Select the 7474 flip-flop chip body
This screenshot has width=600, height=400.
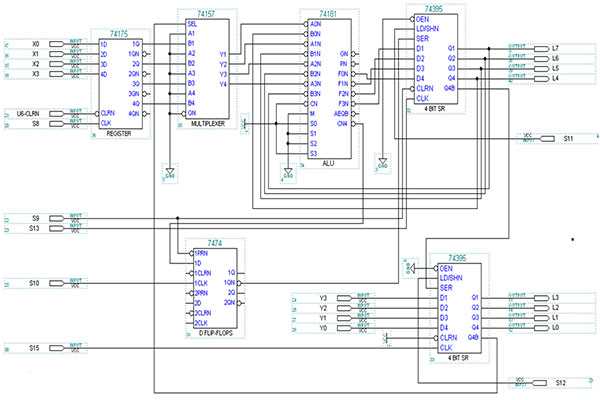click(x=215, y=288)
